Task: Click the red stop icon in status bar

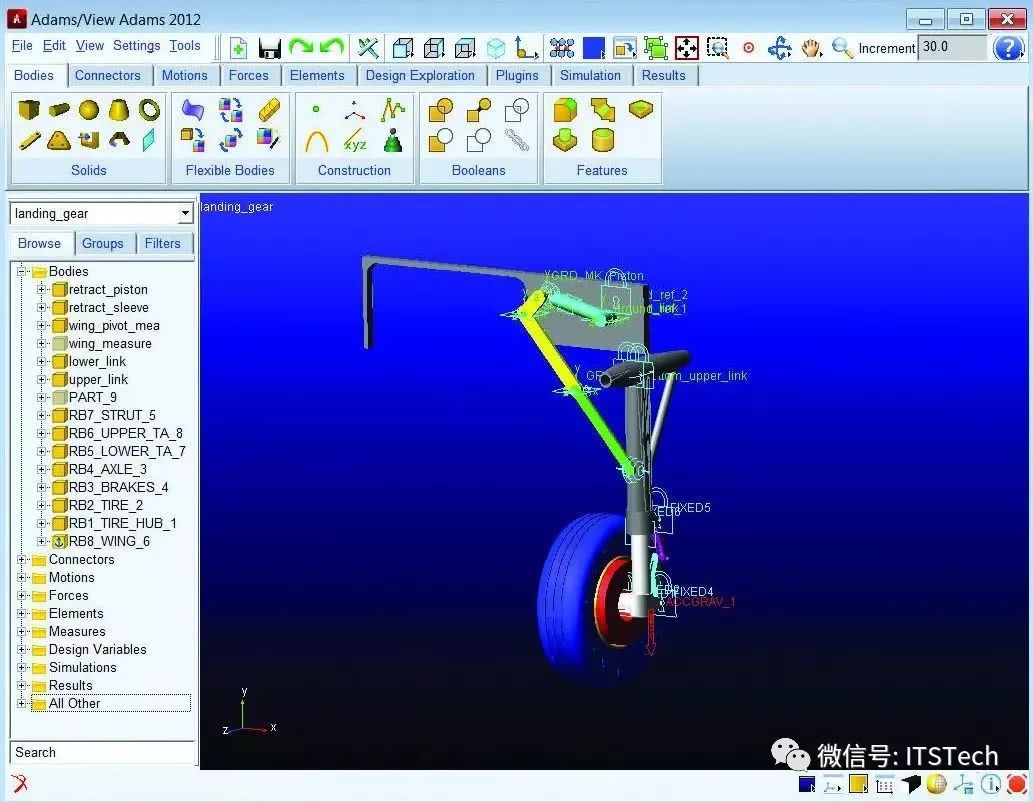Action: [1017, 784]
